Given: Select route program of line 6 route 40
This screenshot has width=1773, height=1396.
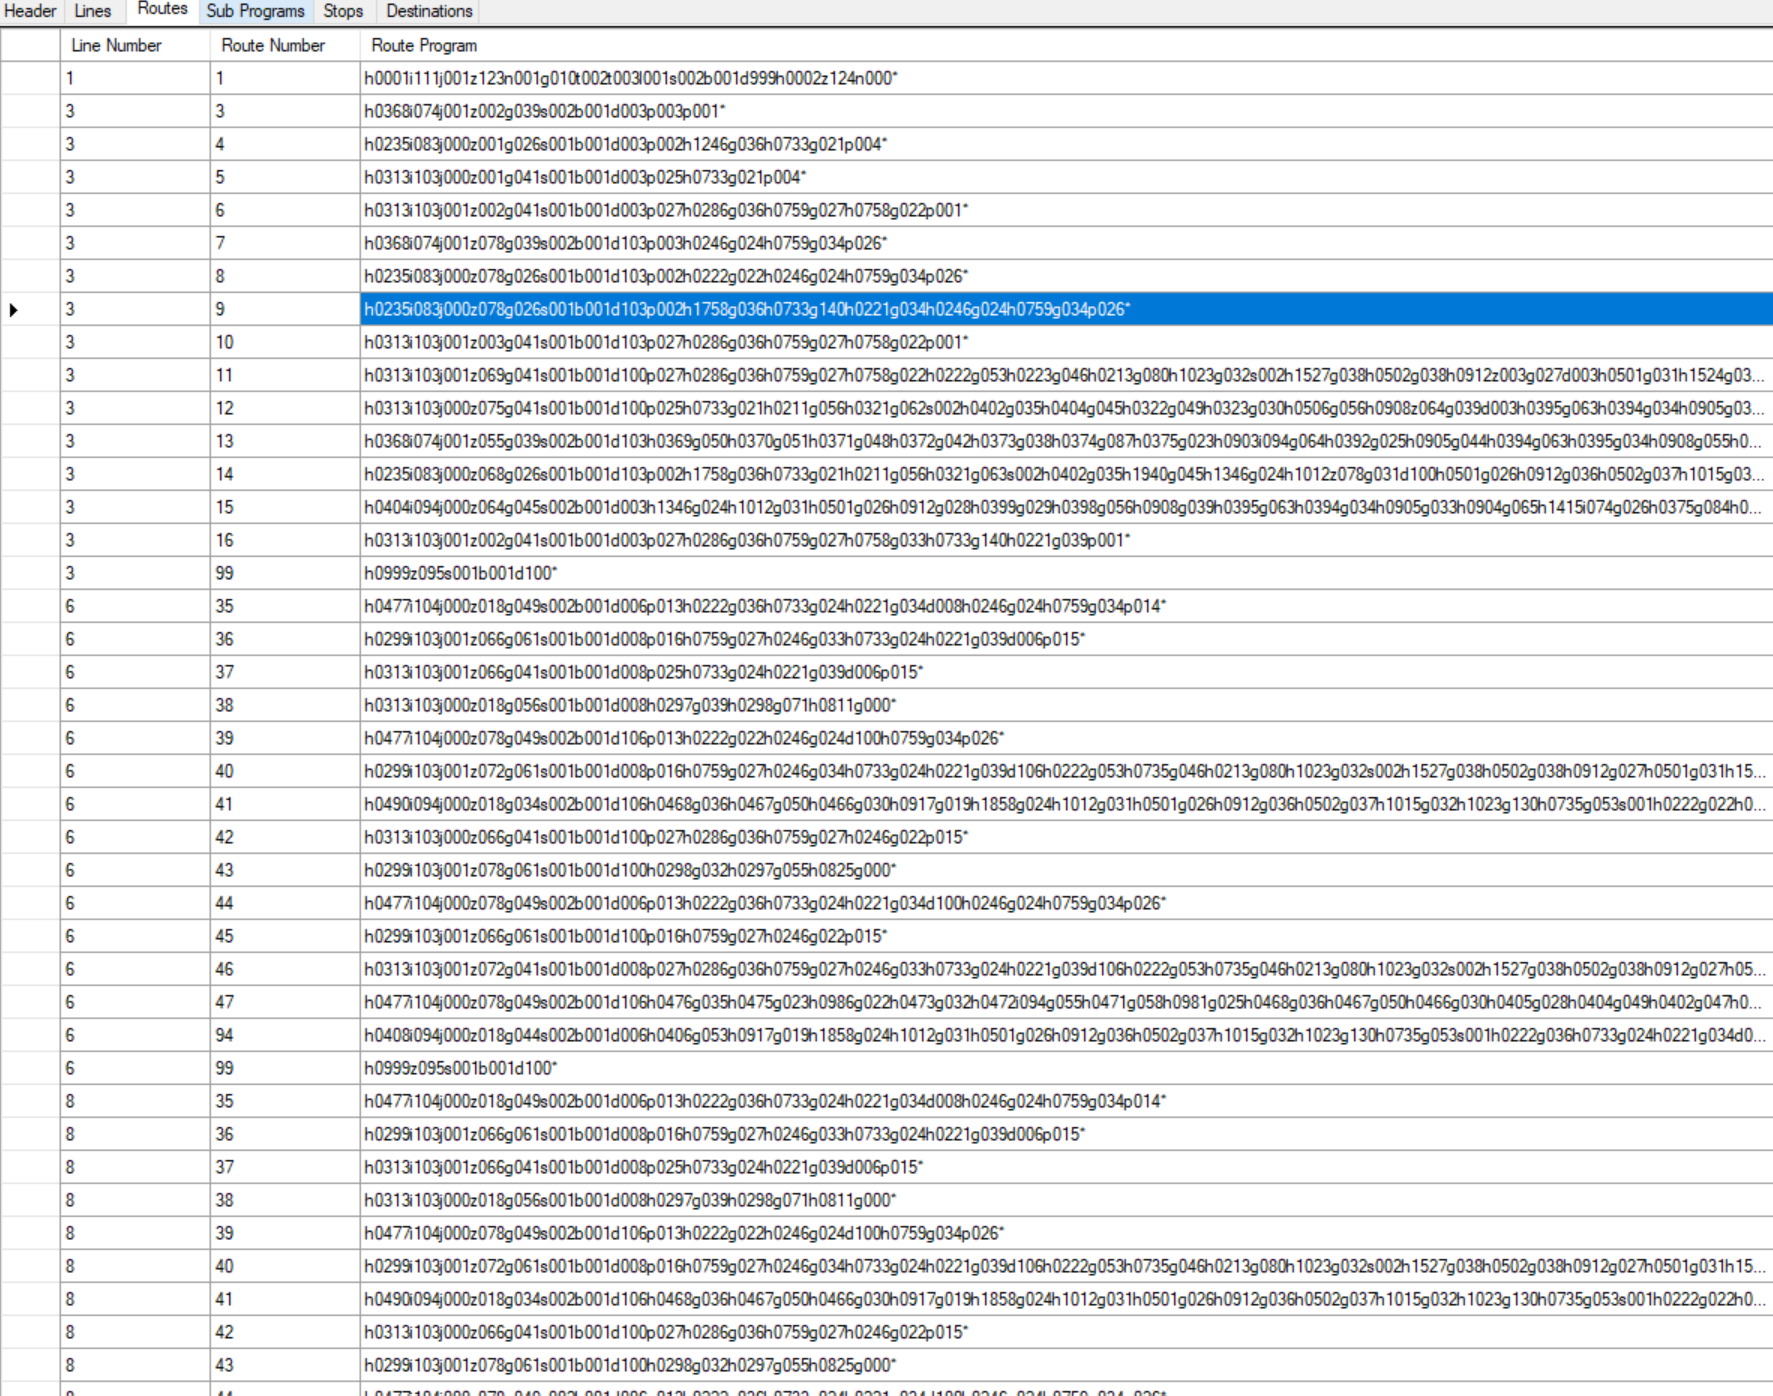Looking at the screenshot, I should point(1066,771).
